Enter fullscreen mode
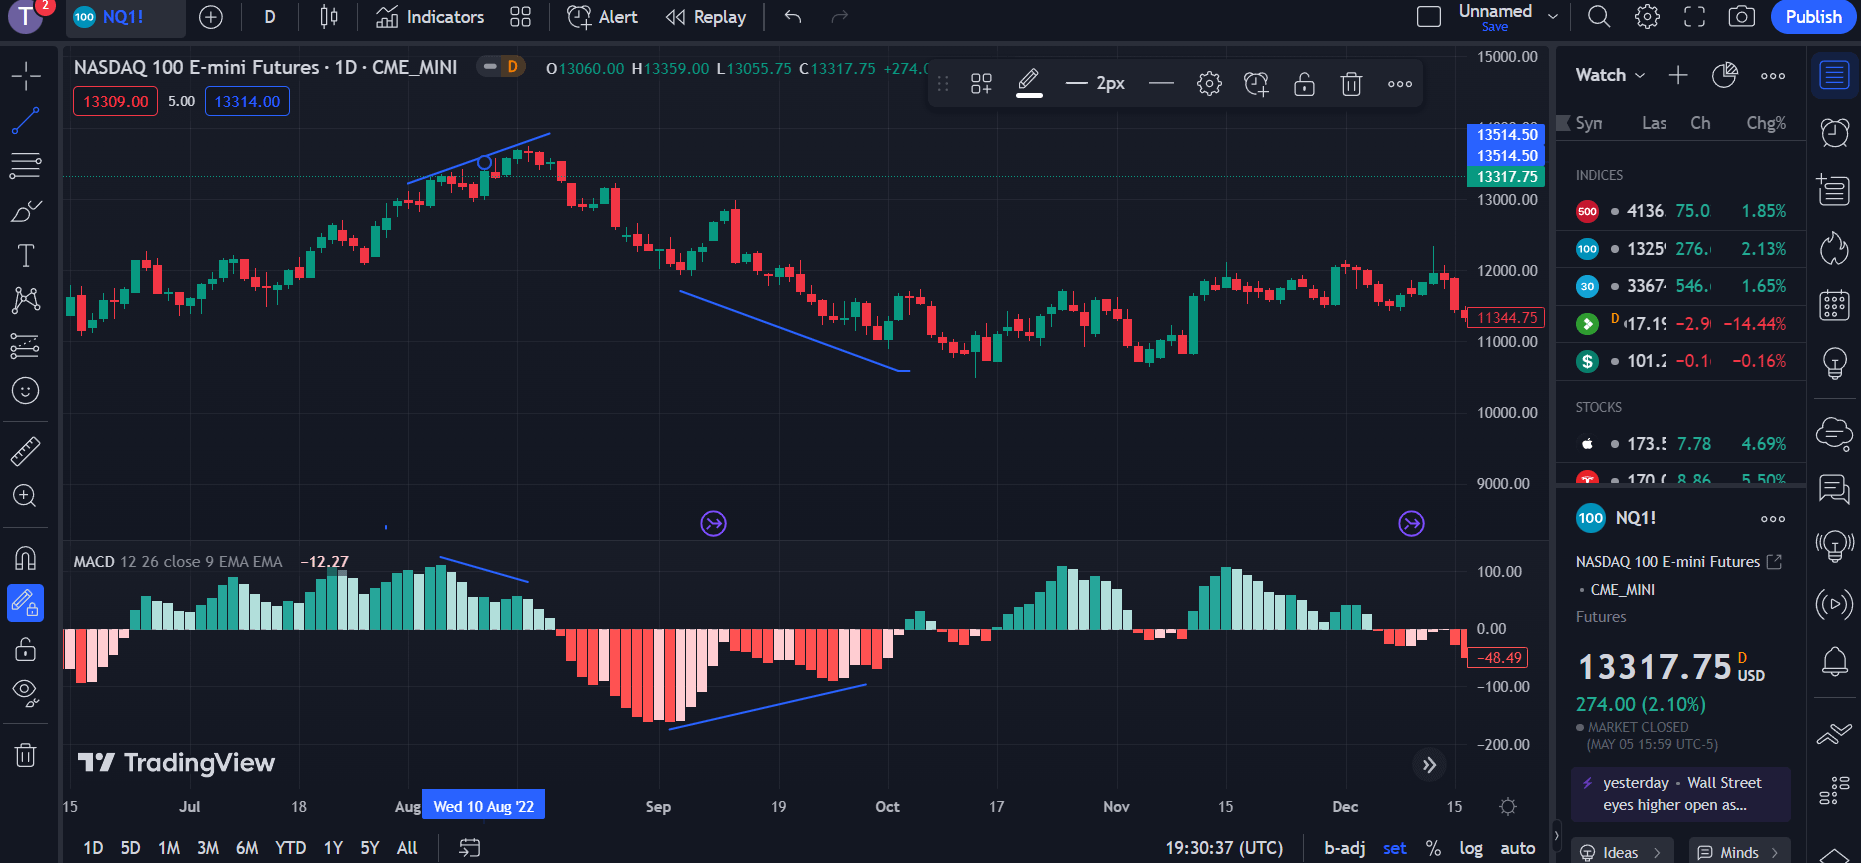1861x863 pixels. click(1694, 17)
